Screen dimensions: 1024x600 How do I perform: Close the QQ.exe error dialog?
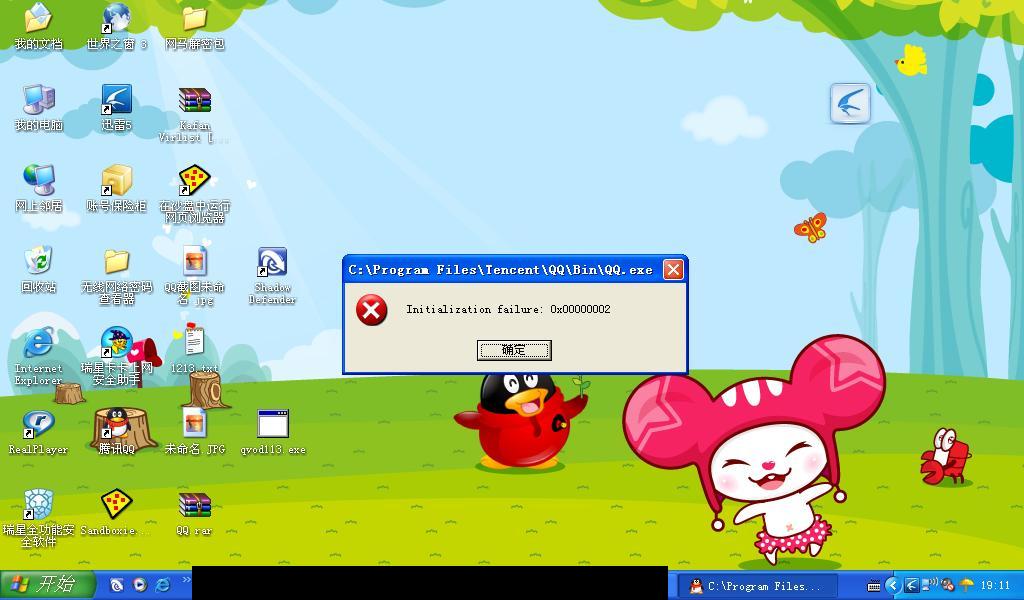[x=673, y=269]
